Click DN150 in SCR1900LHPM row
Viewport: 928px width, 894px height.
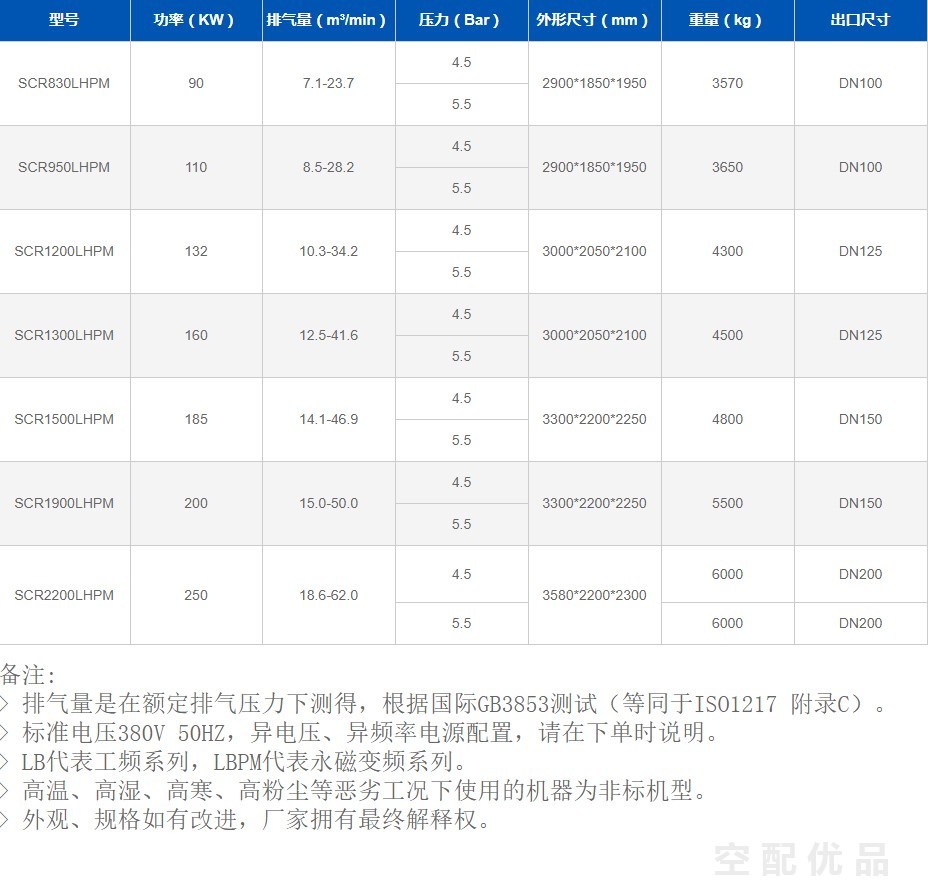coord(861,504)
